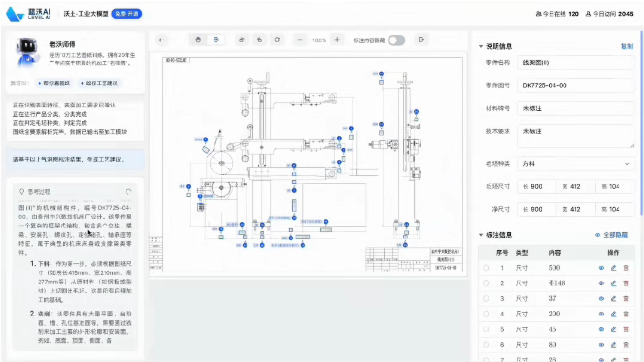Image resolution: width=644 pixels, height=362 pixels.
Task: Click the zoom out minus button
Action: tap(300, 40)
